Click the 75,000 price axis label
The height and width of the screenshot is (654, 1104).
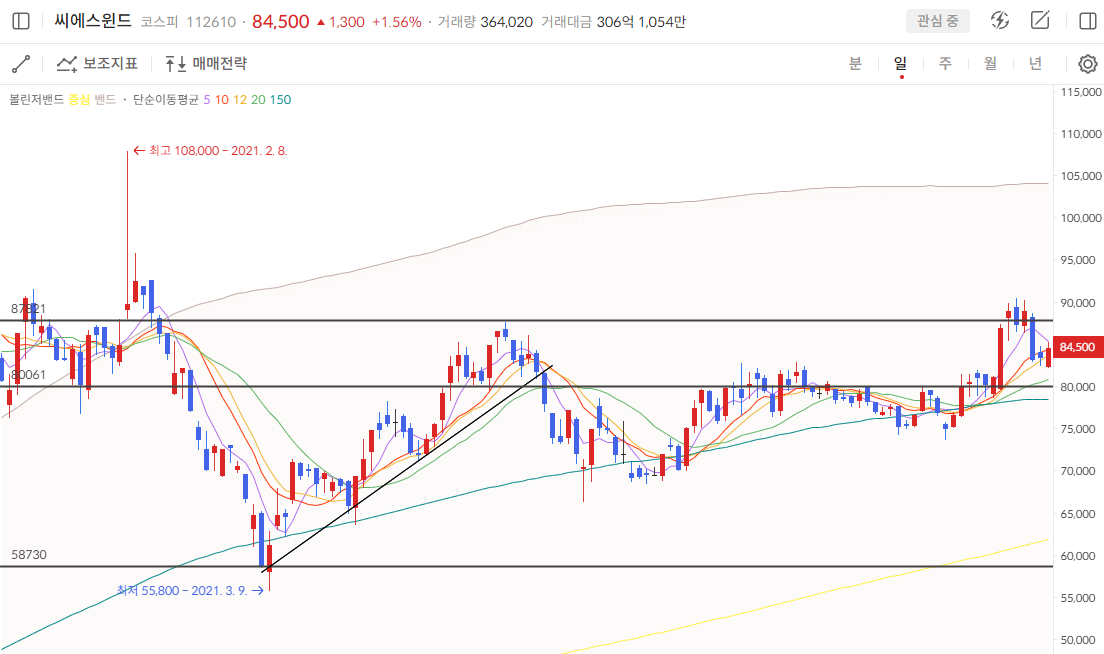tap(1078, 429)
